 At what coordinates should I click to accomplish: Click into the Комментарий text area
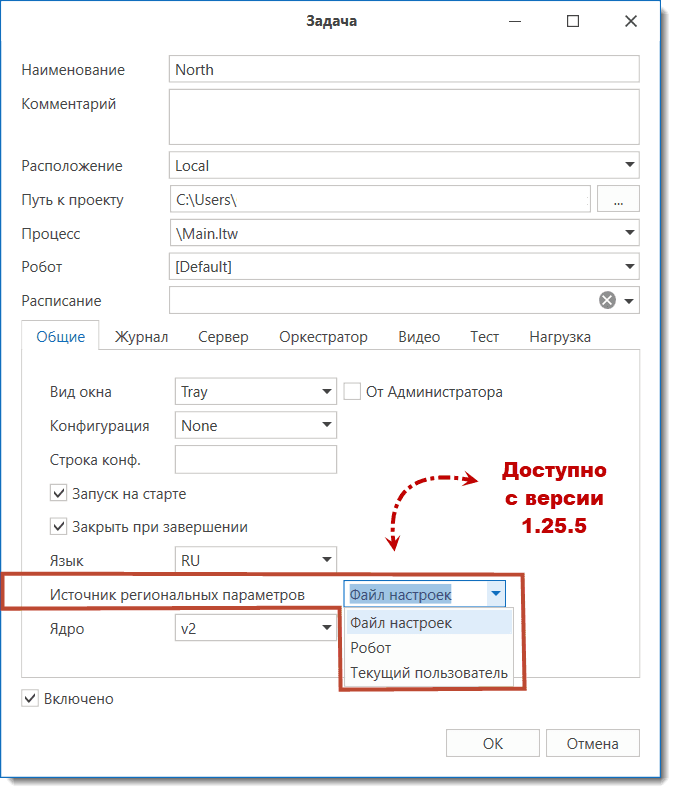pos(404,117)
